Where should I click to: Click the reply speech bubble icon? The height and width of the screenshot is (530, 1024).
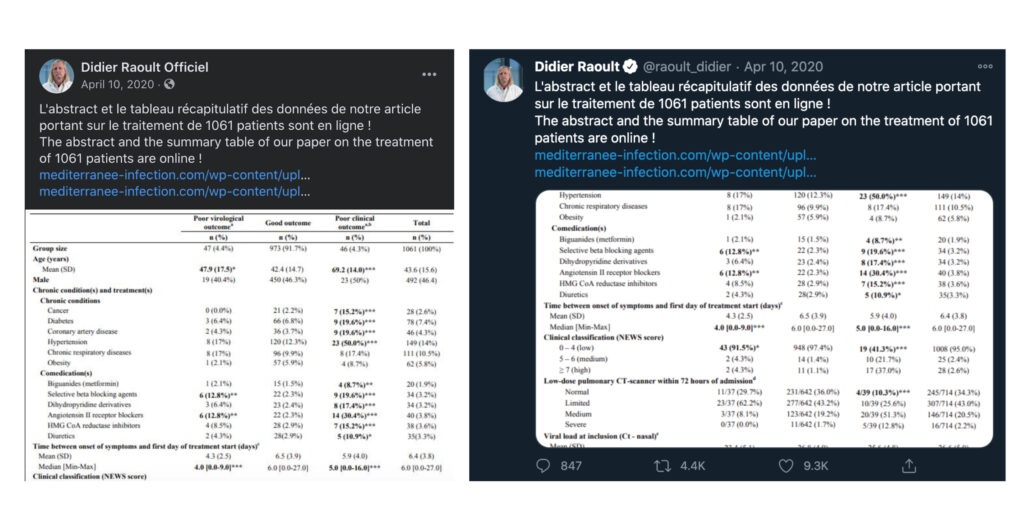[543, 466]
